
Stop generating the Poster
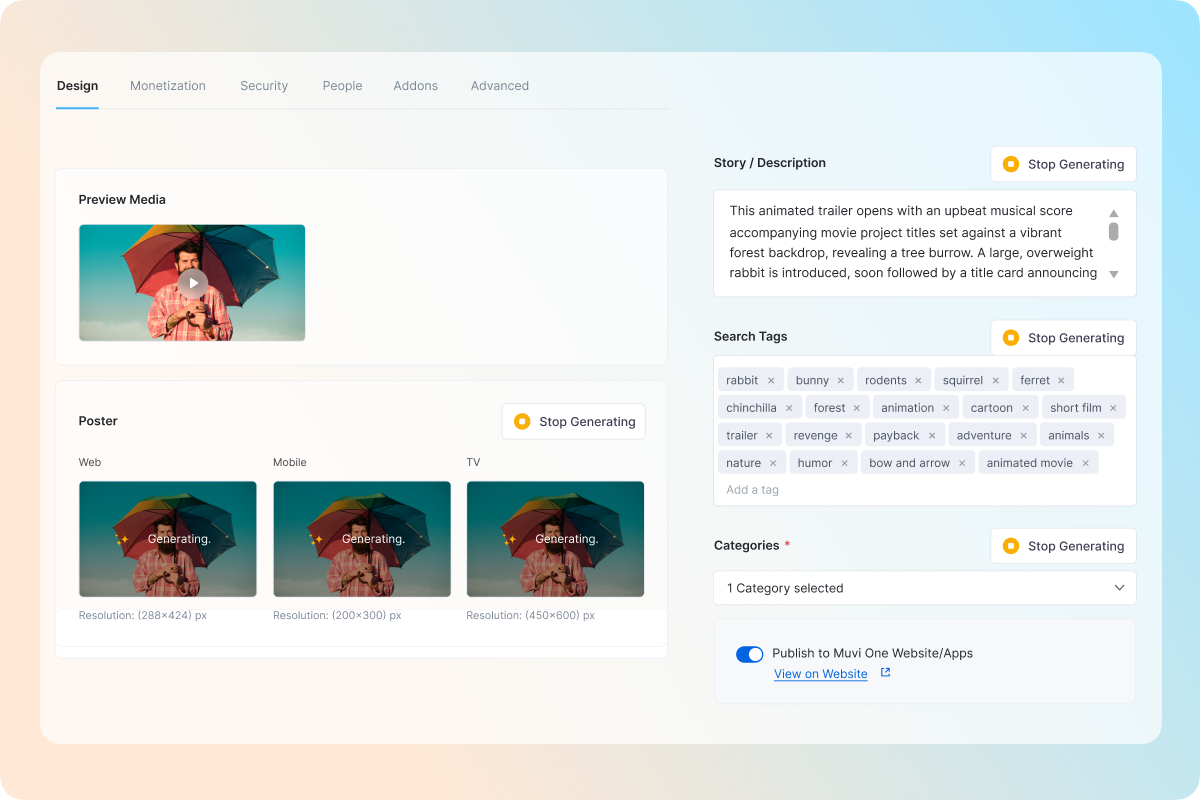[574, 422]
